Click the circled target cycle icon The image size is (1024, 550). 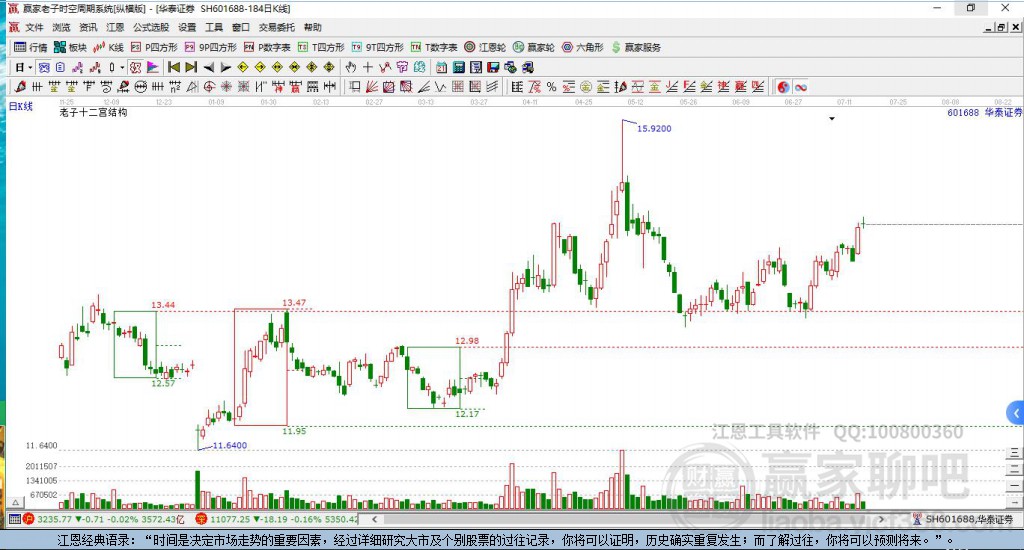(x=209, y=87)
